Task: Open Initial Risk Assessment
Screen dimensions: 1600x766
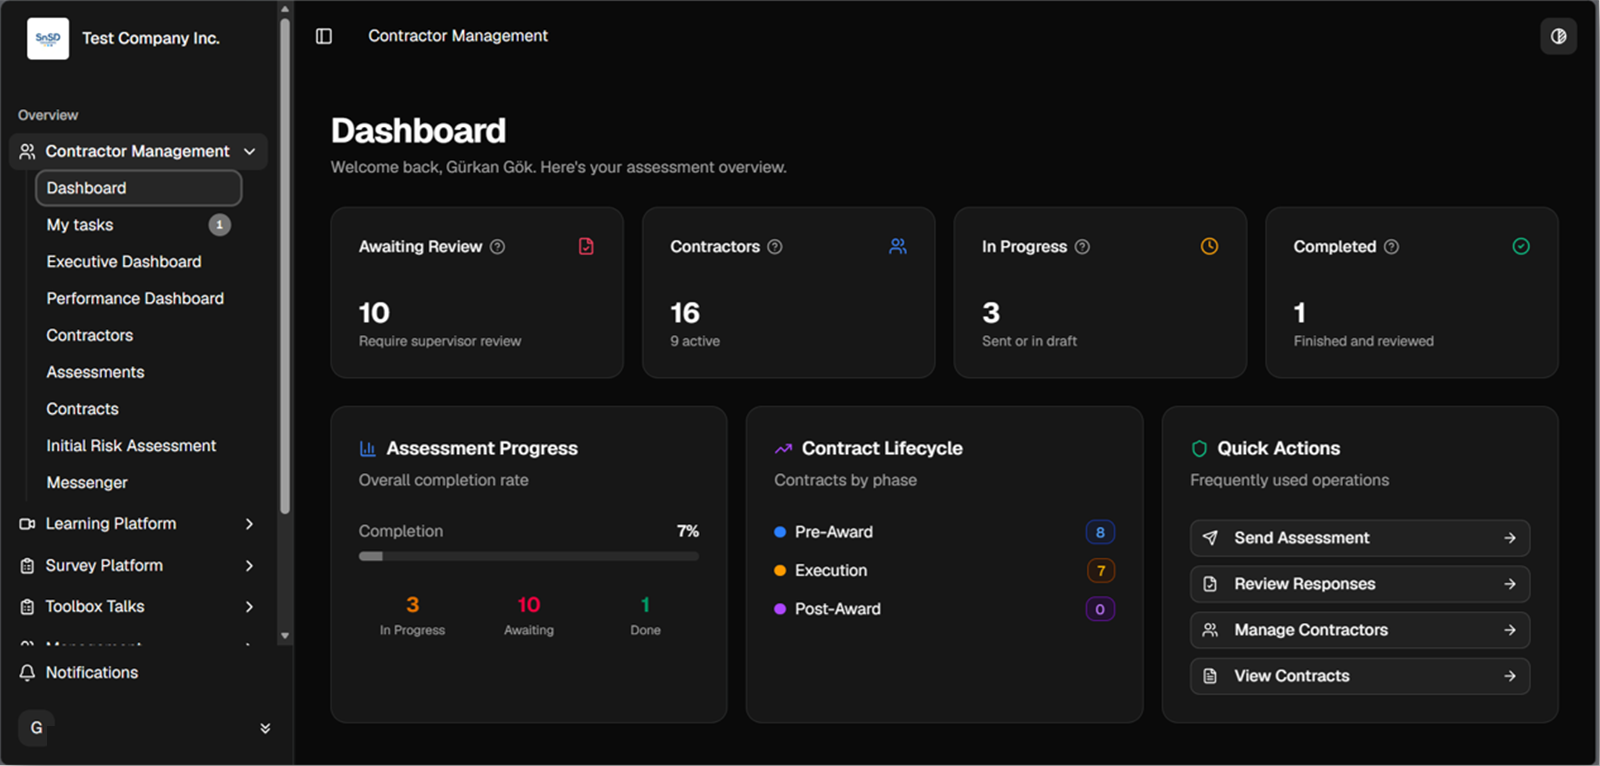Action: [x=131, y=446]
